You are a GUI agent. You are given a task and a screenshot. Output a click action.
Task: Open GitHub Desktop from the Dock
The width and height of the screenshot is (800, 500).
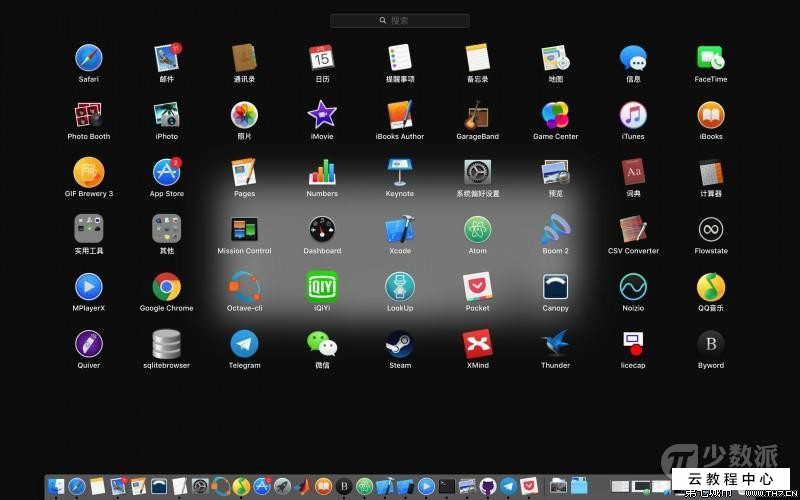click(x=488, y=486)
